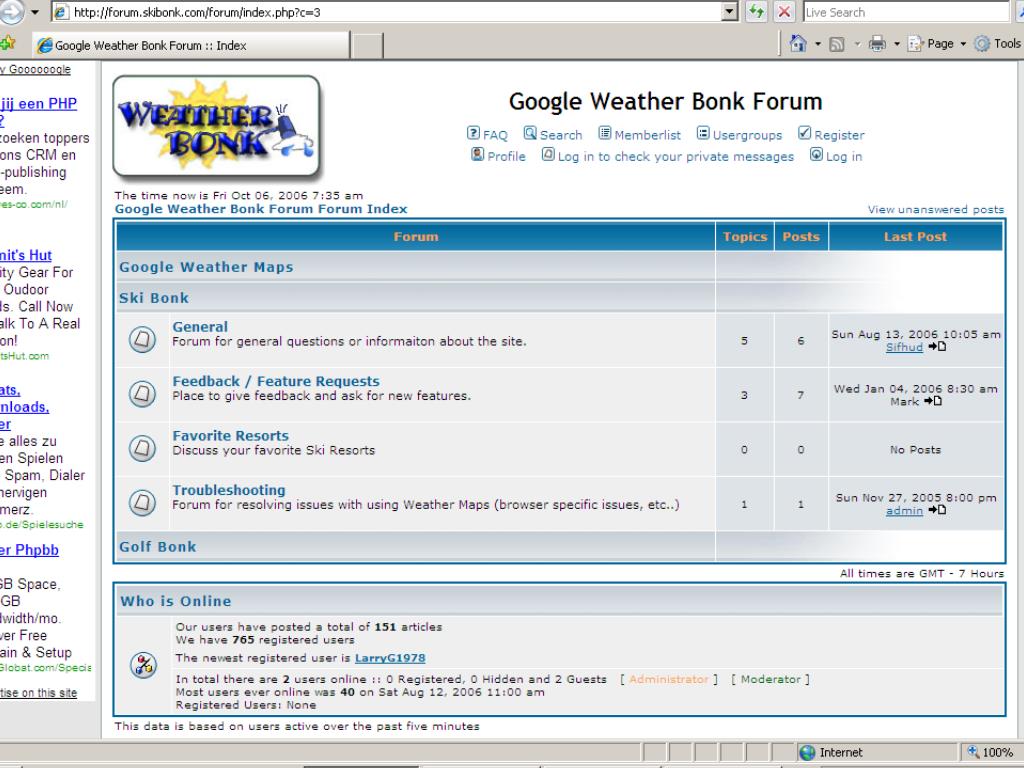
Task: Click the Troubleshooting forum folder icon
Action: point(142,503)
